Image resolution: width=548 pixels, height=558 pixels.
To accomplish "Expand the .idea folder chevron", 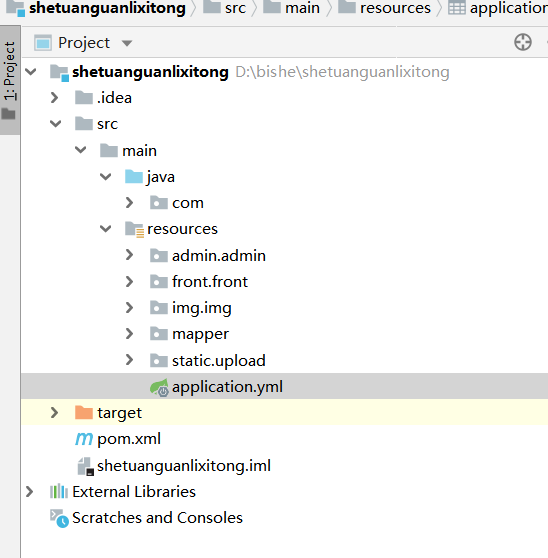I will coord(54,98).
